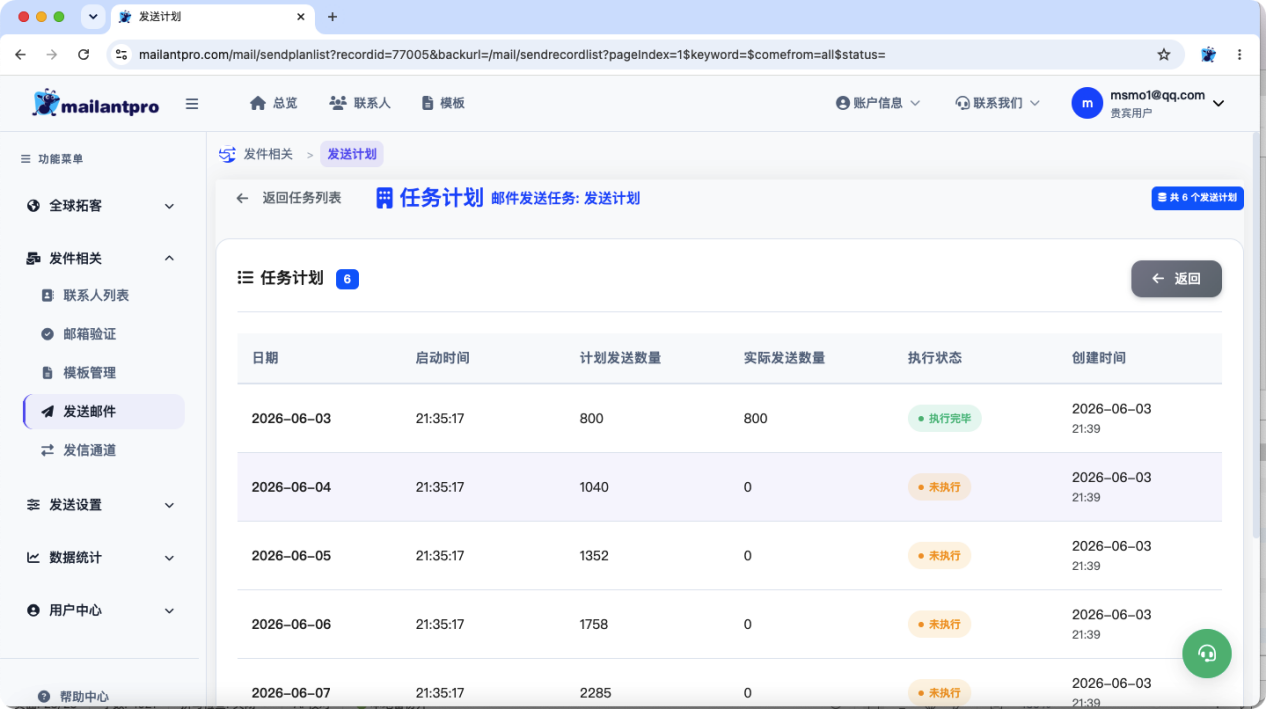This screenshot has width=1266, height=709.
Task: Select the 2026-06-03 date cell
Action: (x=291, y=419)
